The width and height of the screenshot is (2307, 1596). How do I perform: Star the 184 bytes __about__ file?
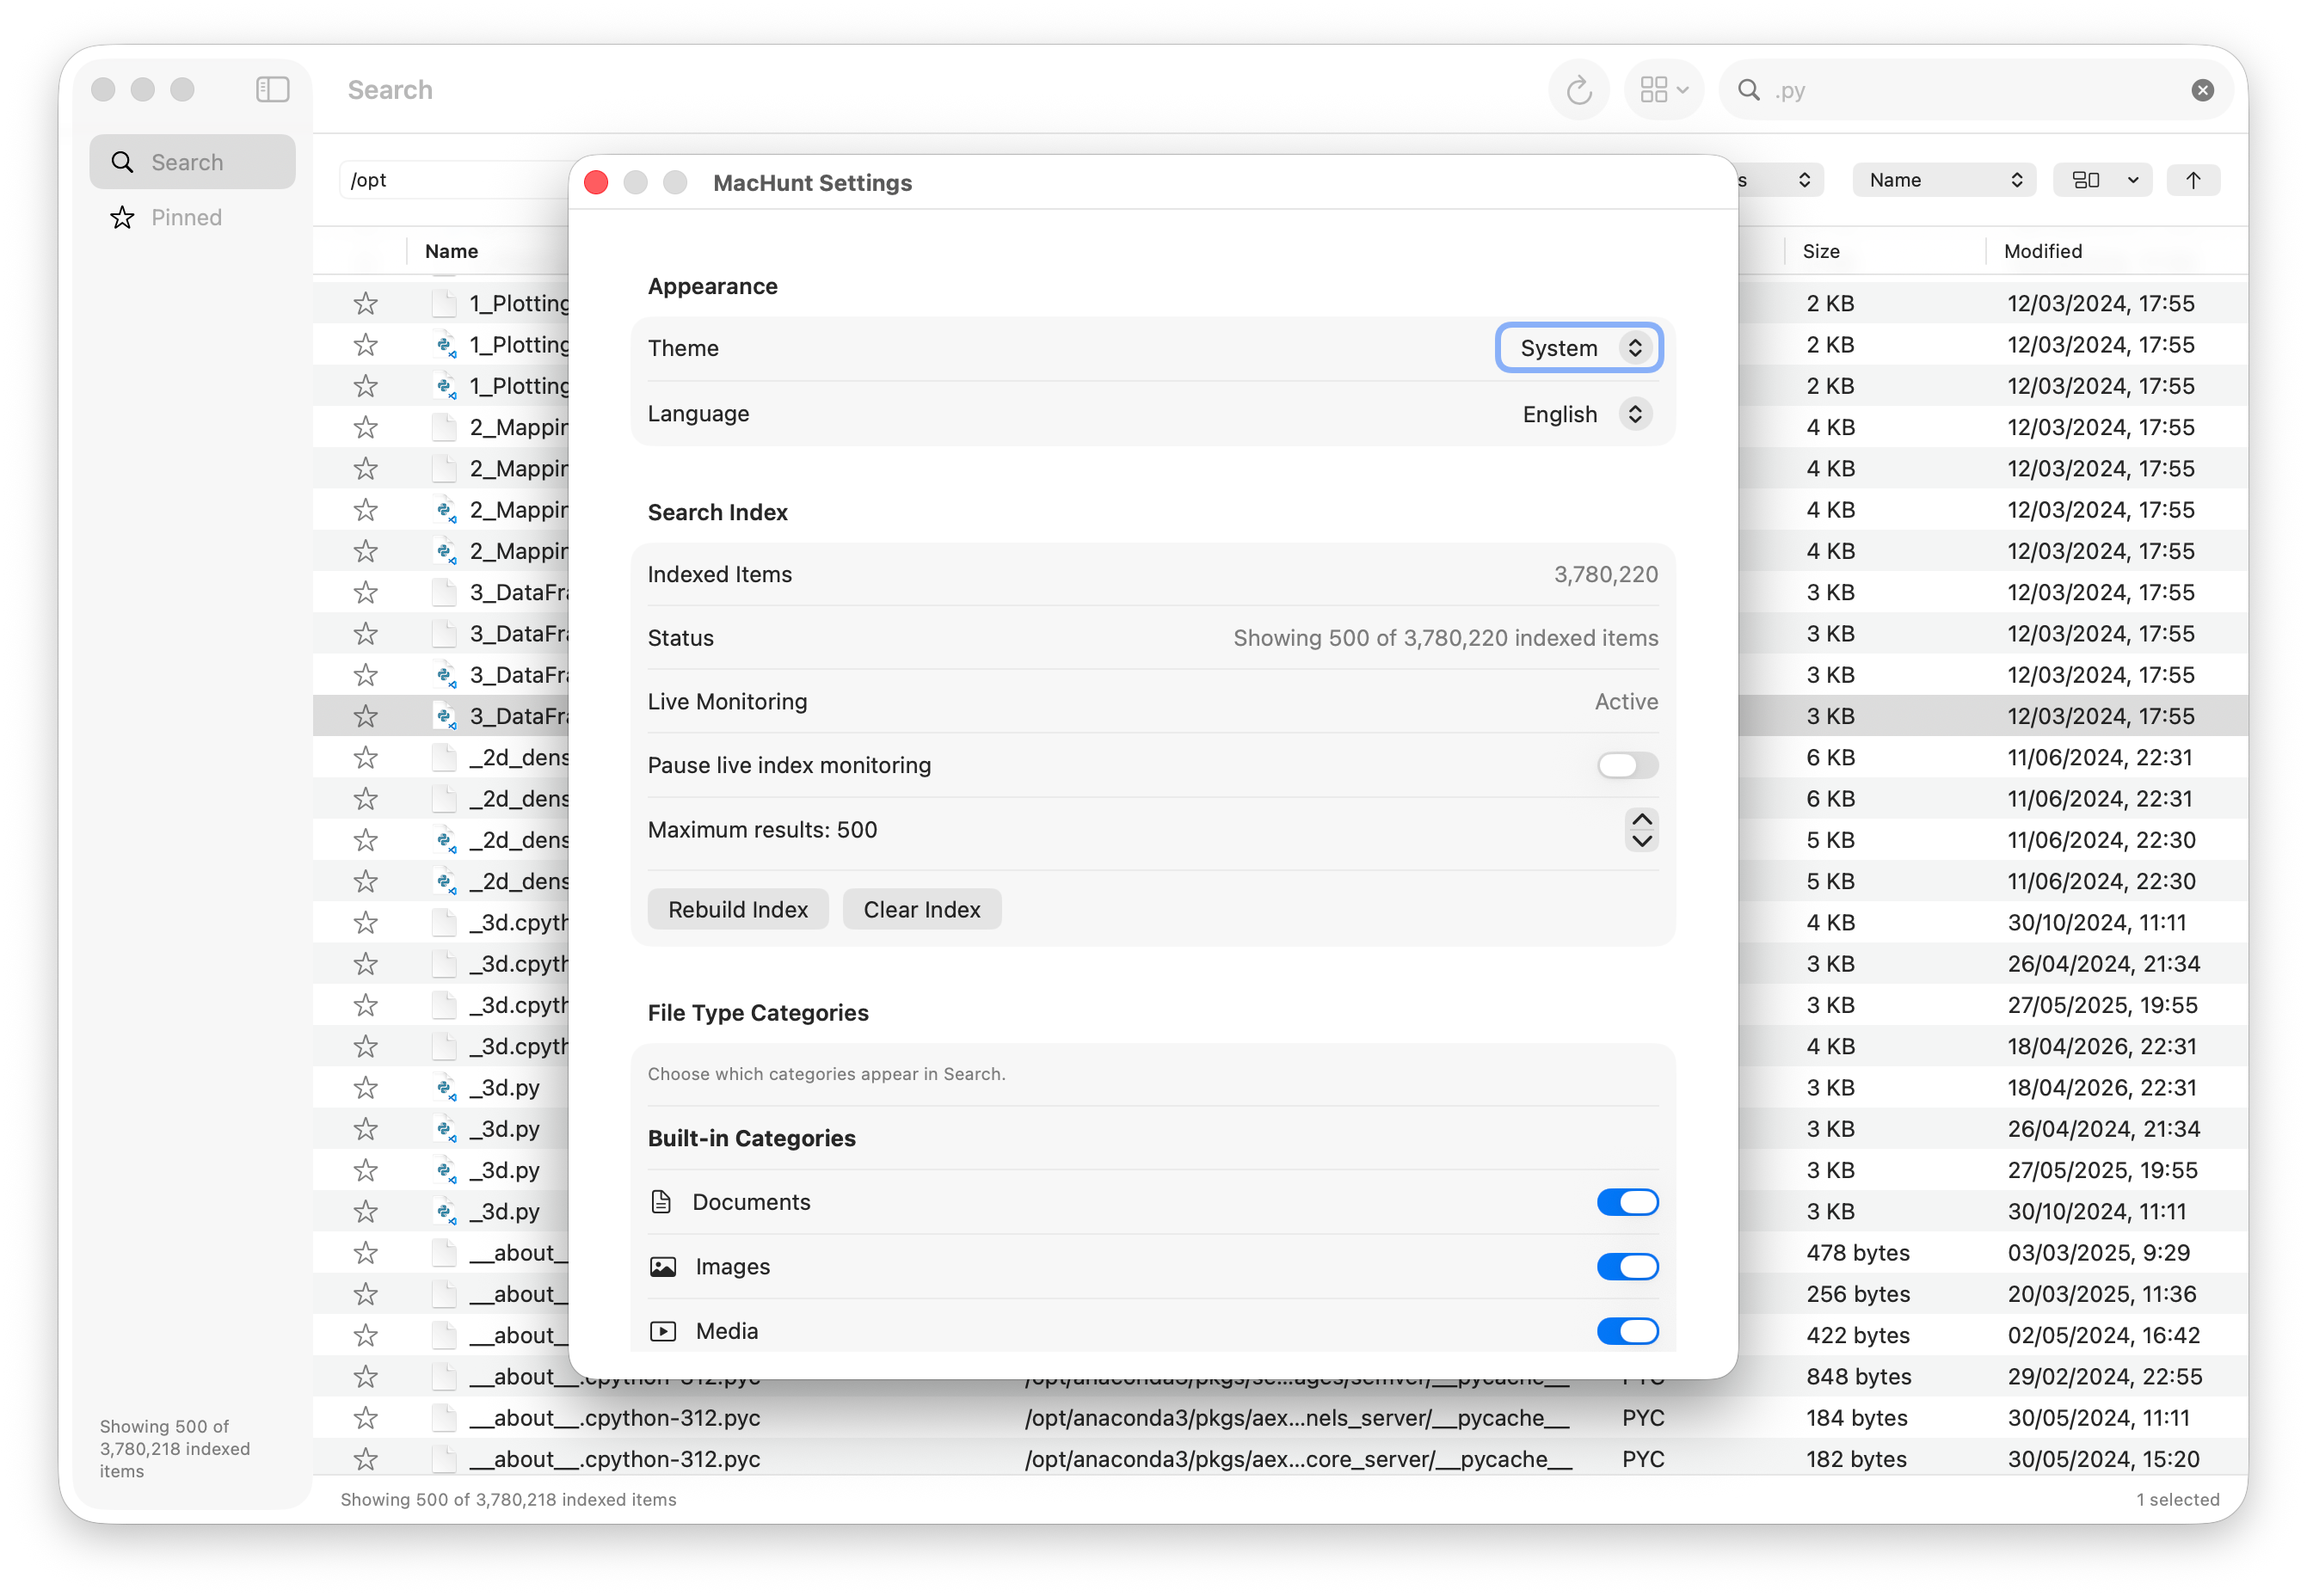point(366,1418)
